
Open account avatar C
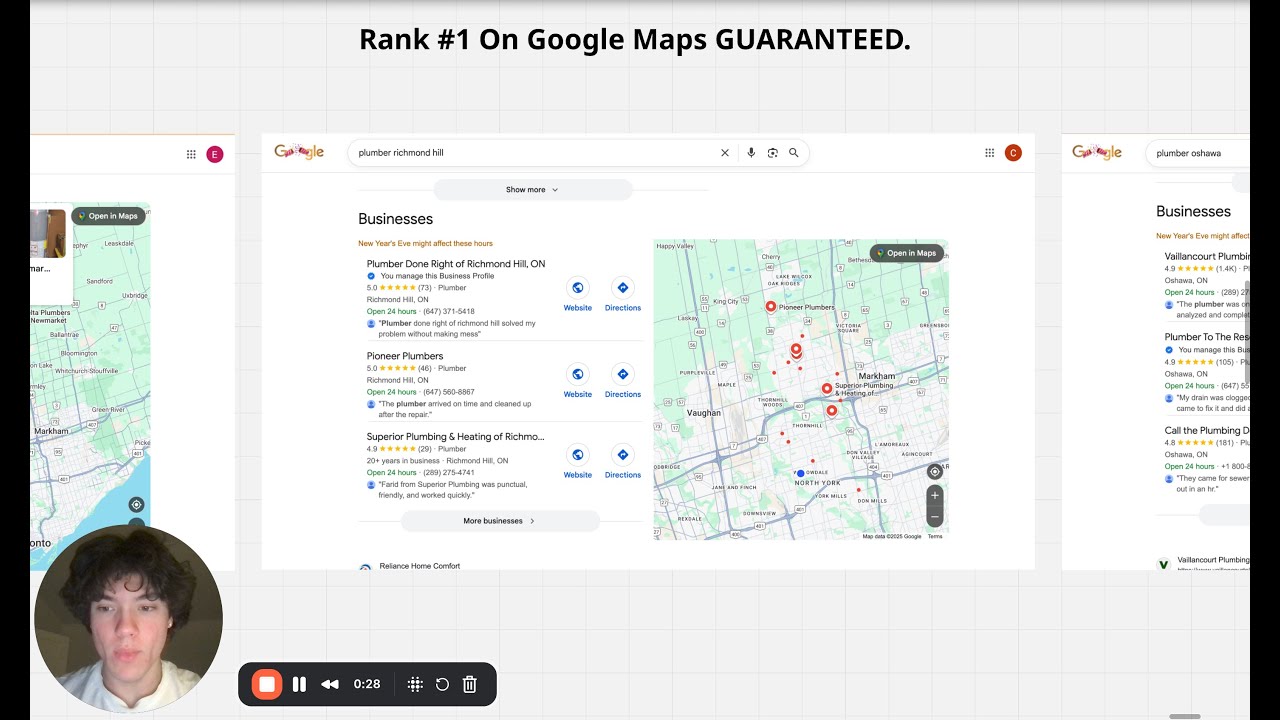point(1013,153)
